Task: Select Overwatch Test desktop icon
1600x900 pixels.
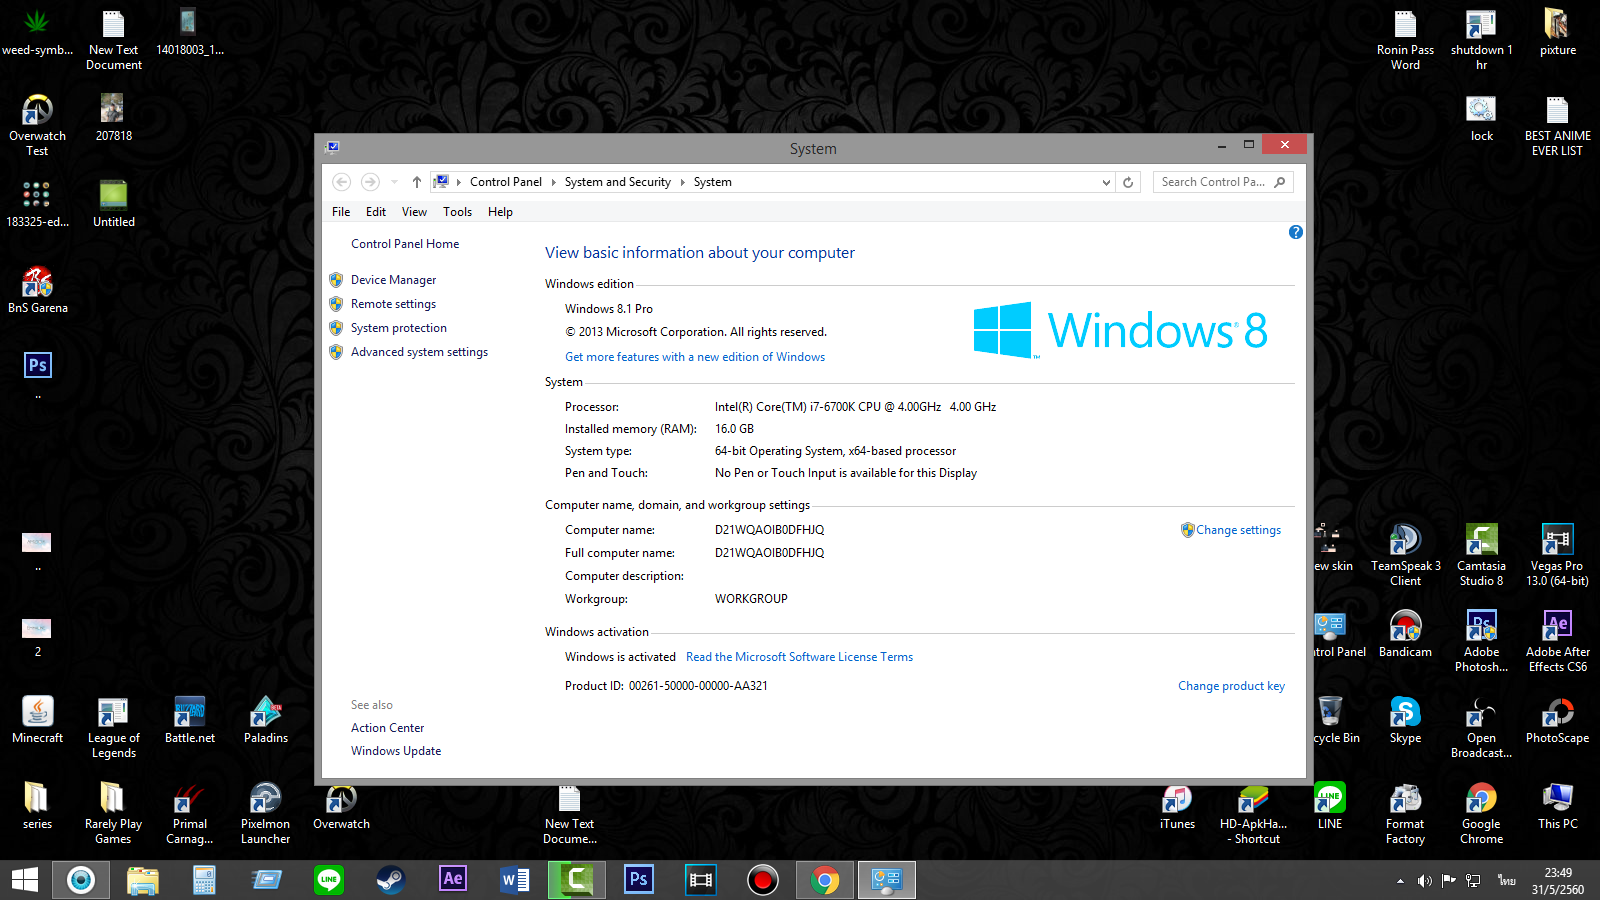Action: click(37, 125)
